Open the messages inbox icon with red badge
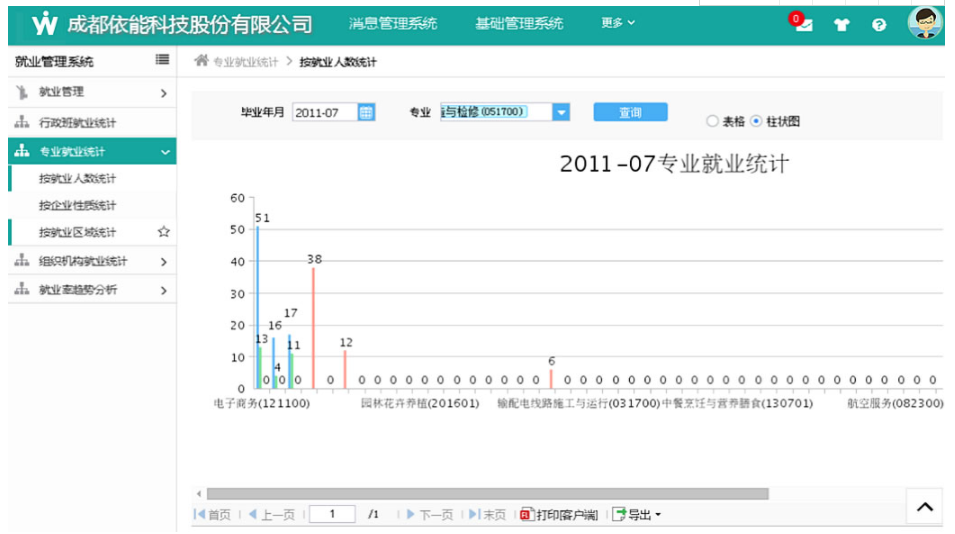This screenshot has height=534, width=955. tap(800, 23)
